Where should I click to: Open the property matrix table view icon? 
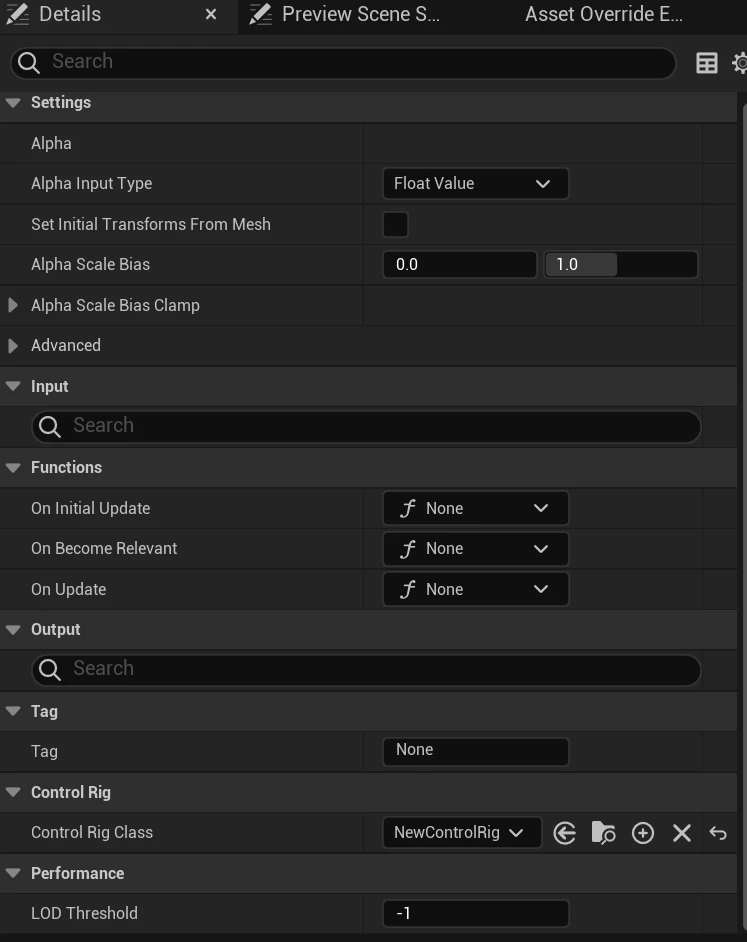coord(707,62)
